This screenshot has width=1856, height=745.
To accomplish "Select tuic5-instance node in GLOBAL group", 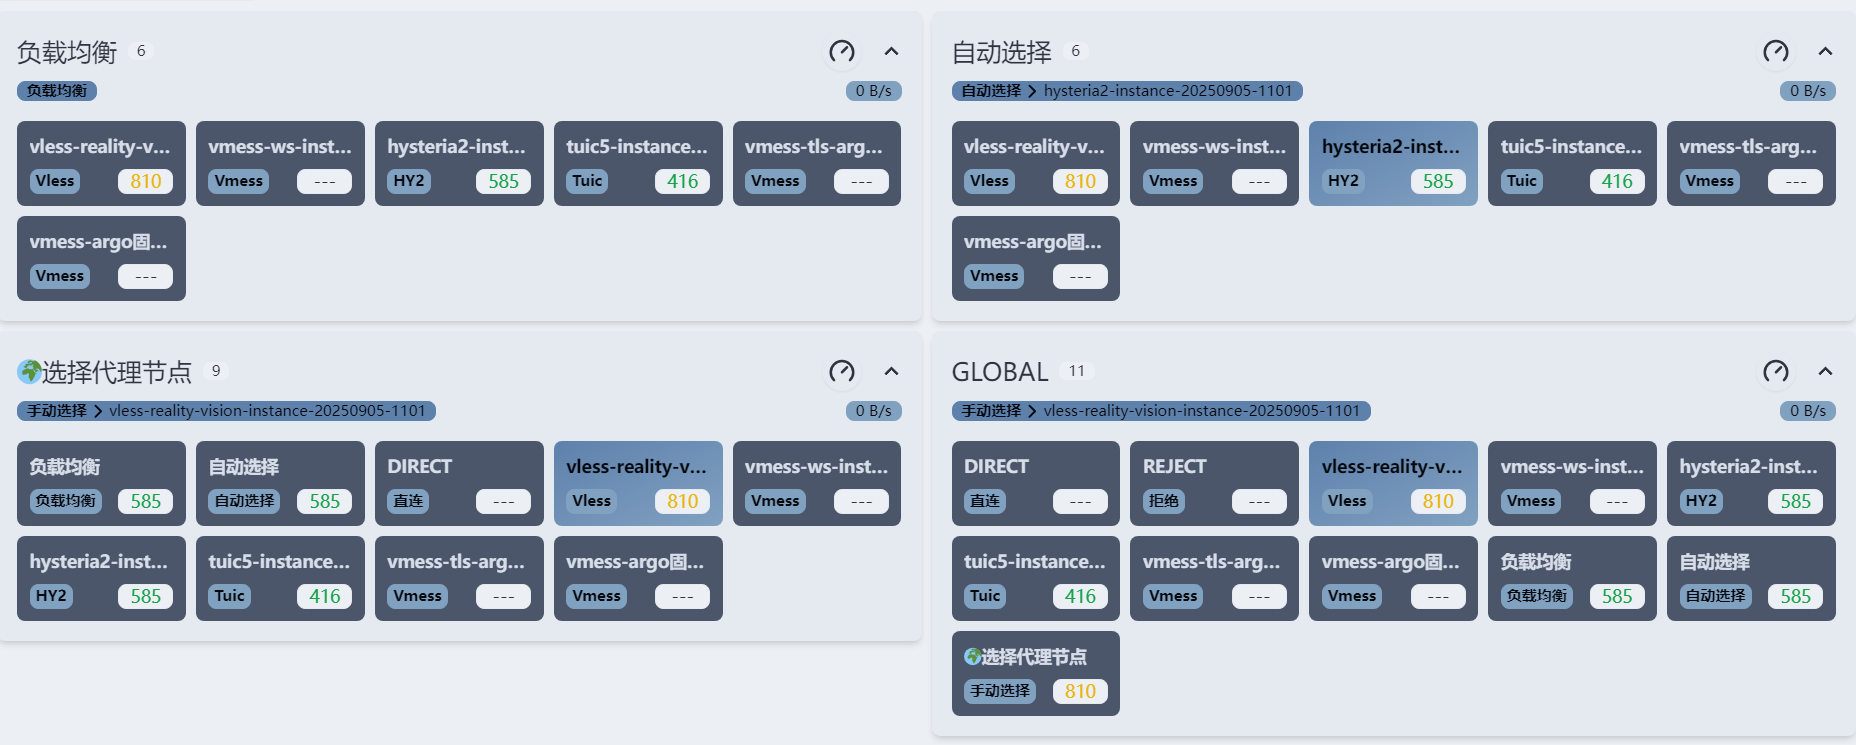I will (1035, 578).
